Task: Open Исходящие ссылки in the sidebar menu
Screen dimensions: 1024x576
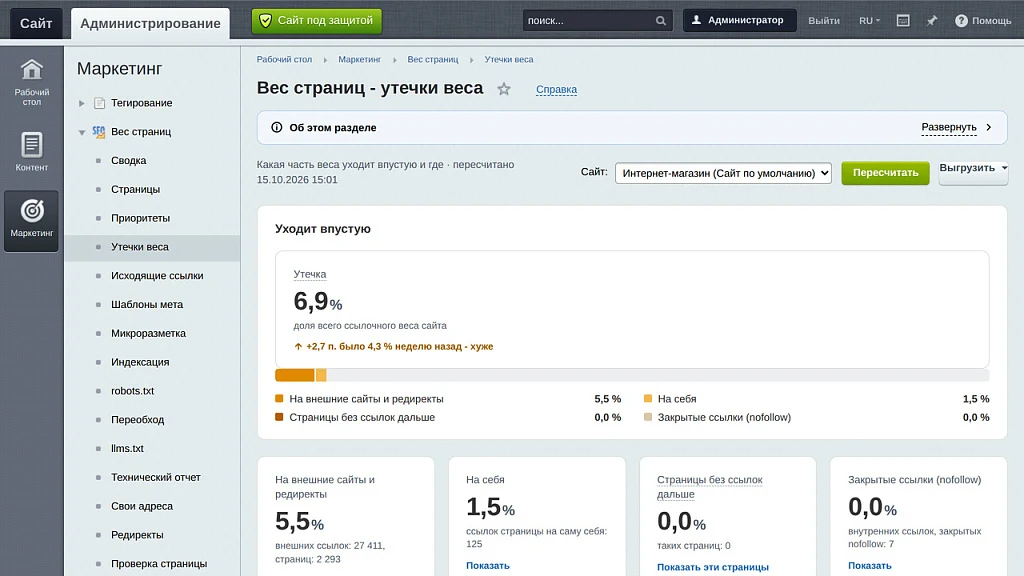Action: 157,276
